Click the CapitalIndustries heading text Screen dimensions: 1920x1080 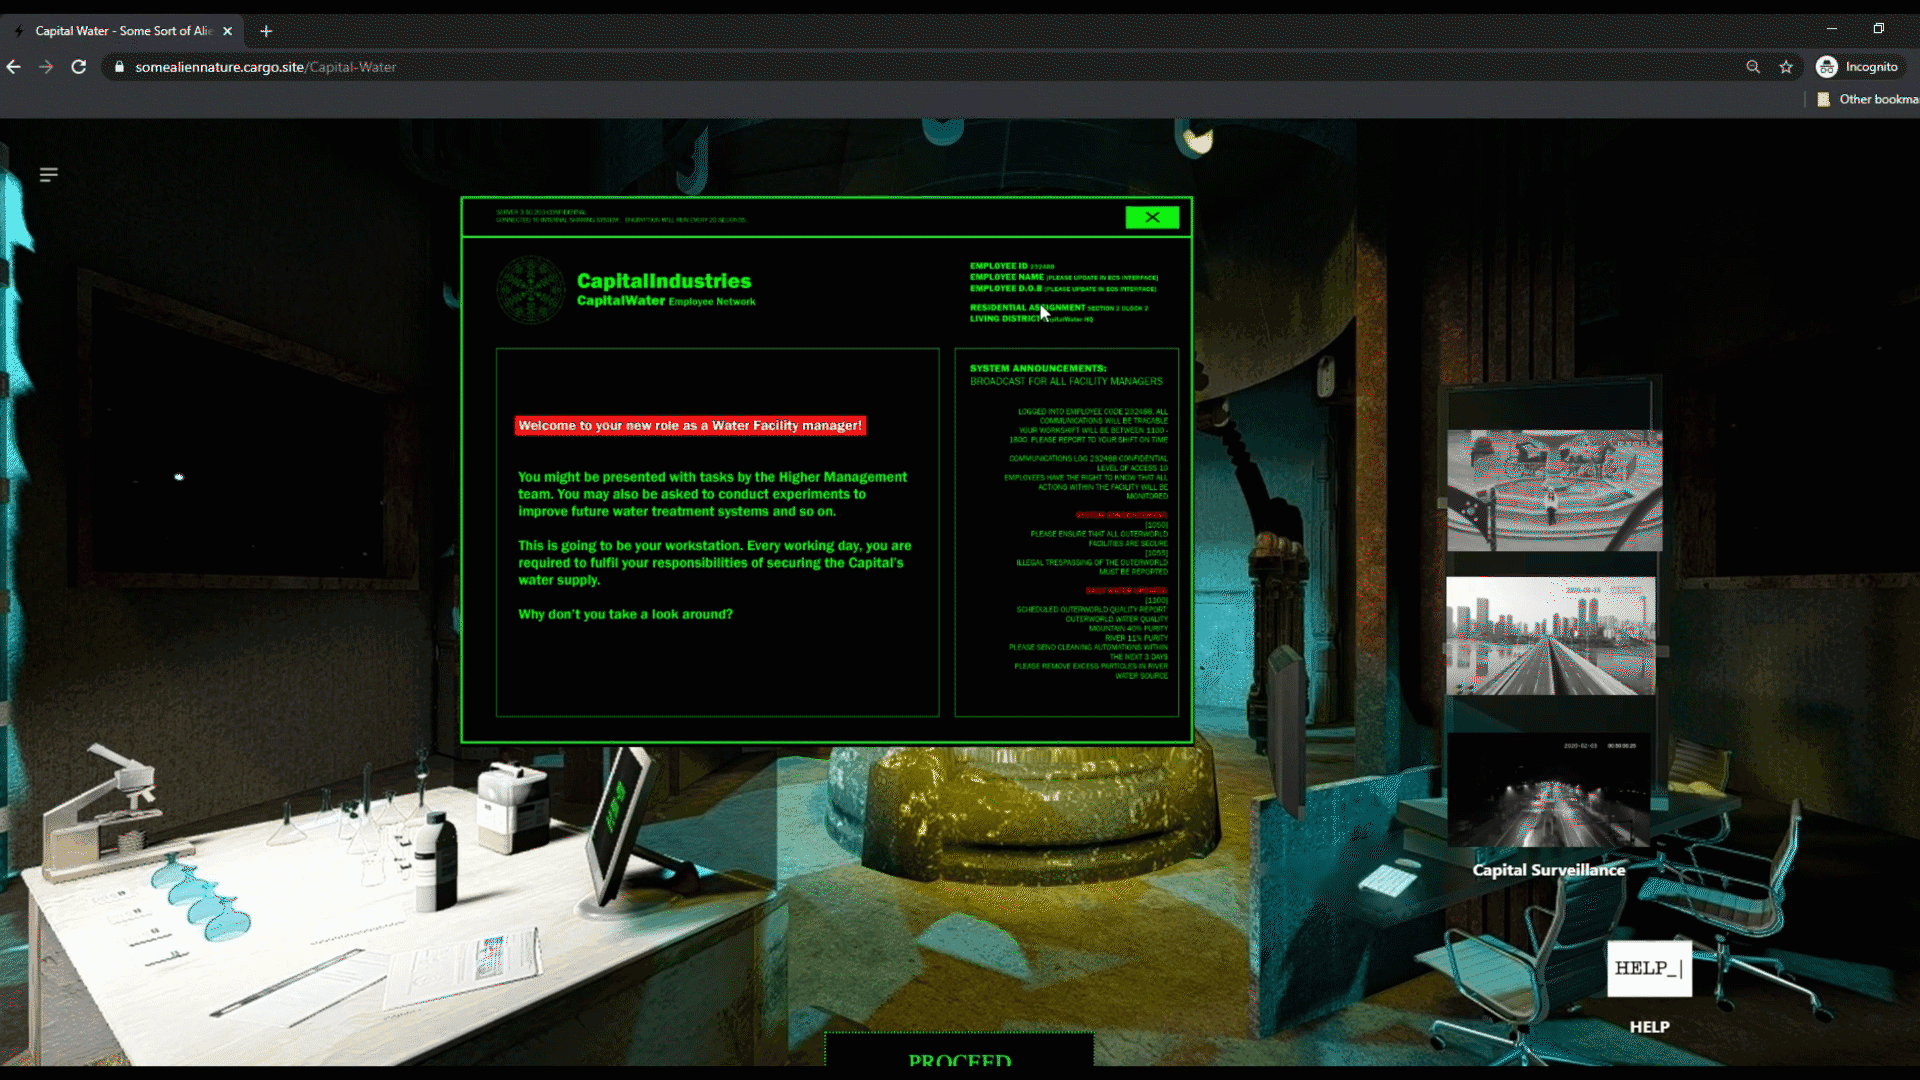pyautogui.click(x=664, y=281)
